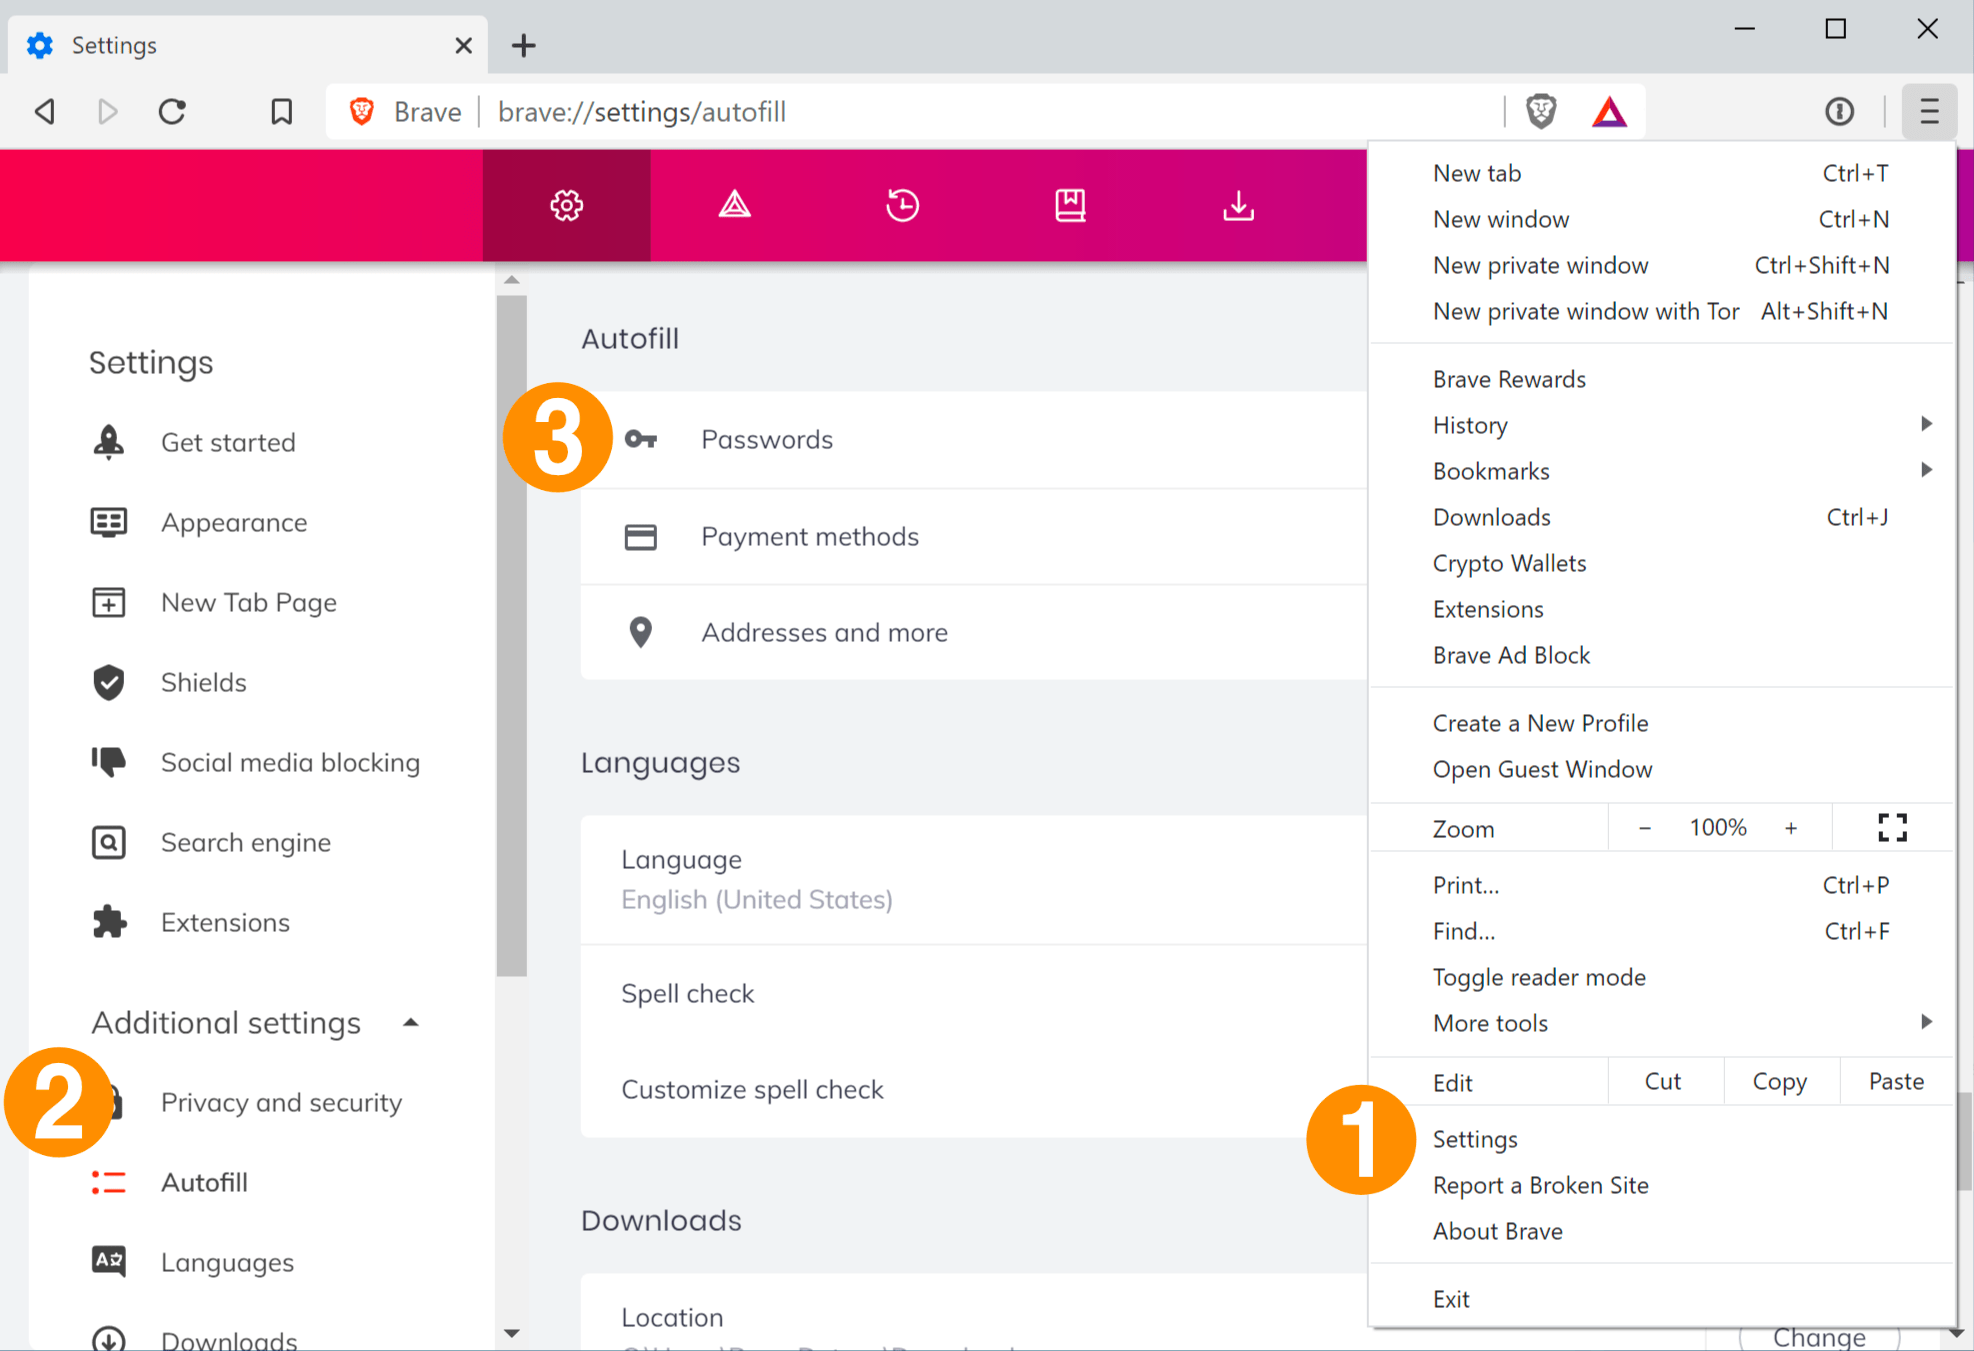Click the Crypto Wallets menu item
The width and height of the screenshot is (1974, 1351).
[x=1508, y=562]
